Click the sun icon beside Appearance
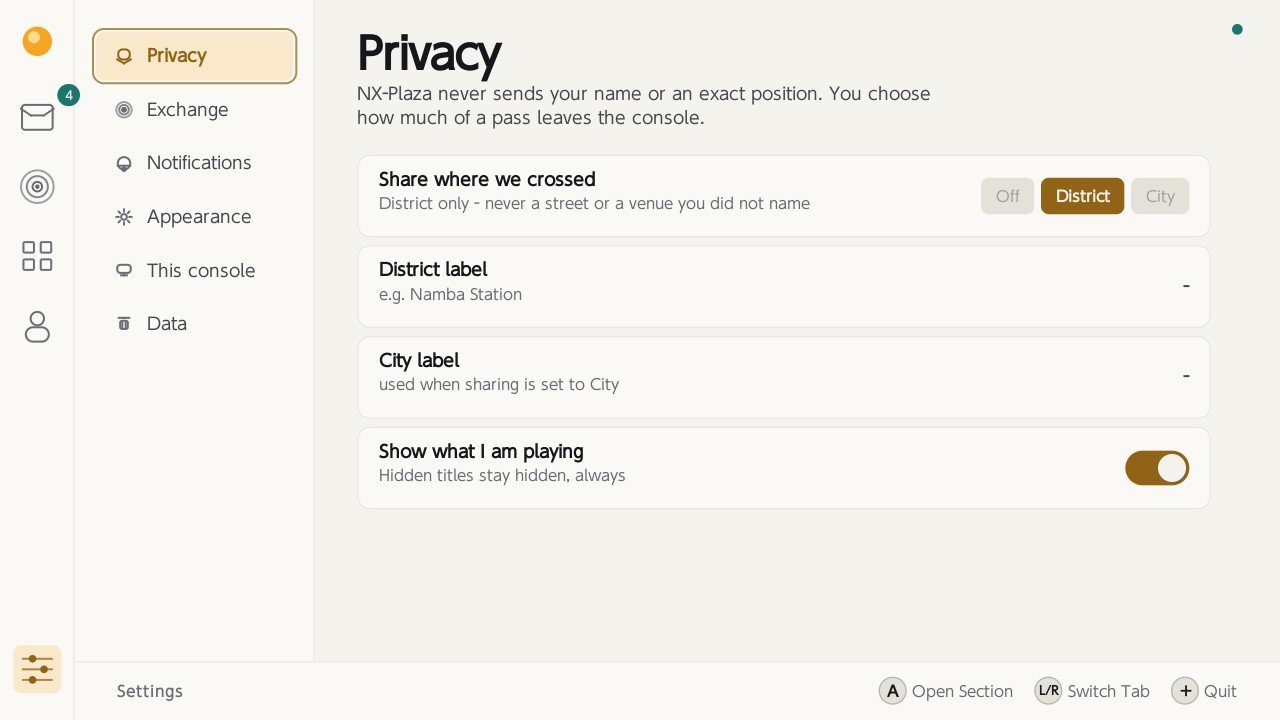This screenshot has height=720, width=1280. tap(124, 216)
